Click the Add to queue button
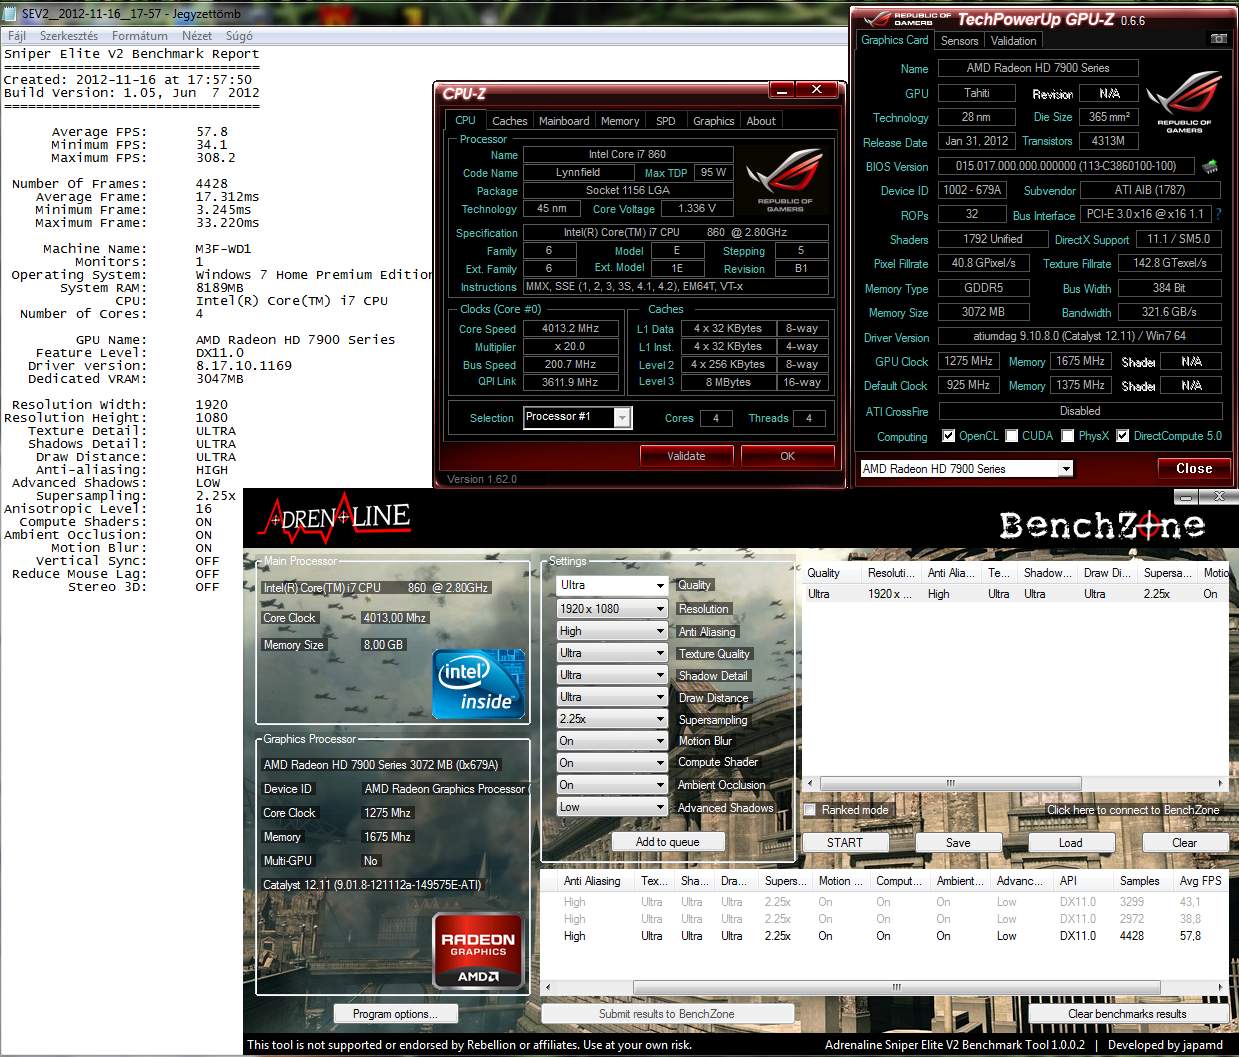This screenshot has height=1057, width=1239. tap(667, 842)
